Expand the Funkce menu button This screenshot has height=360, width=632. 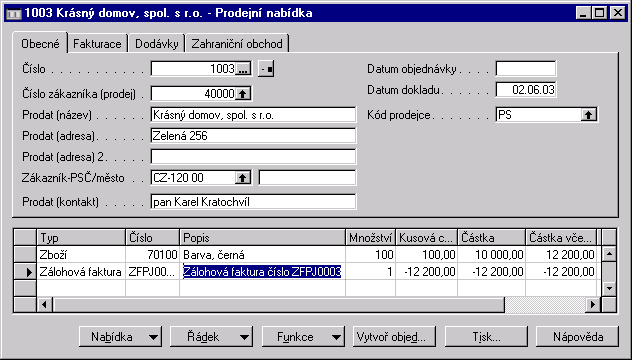303,337
